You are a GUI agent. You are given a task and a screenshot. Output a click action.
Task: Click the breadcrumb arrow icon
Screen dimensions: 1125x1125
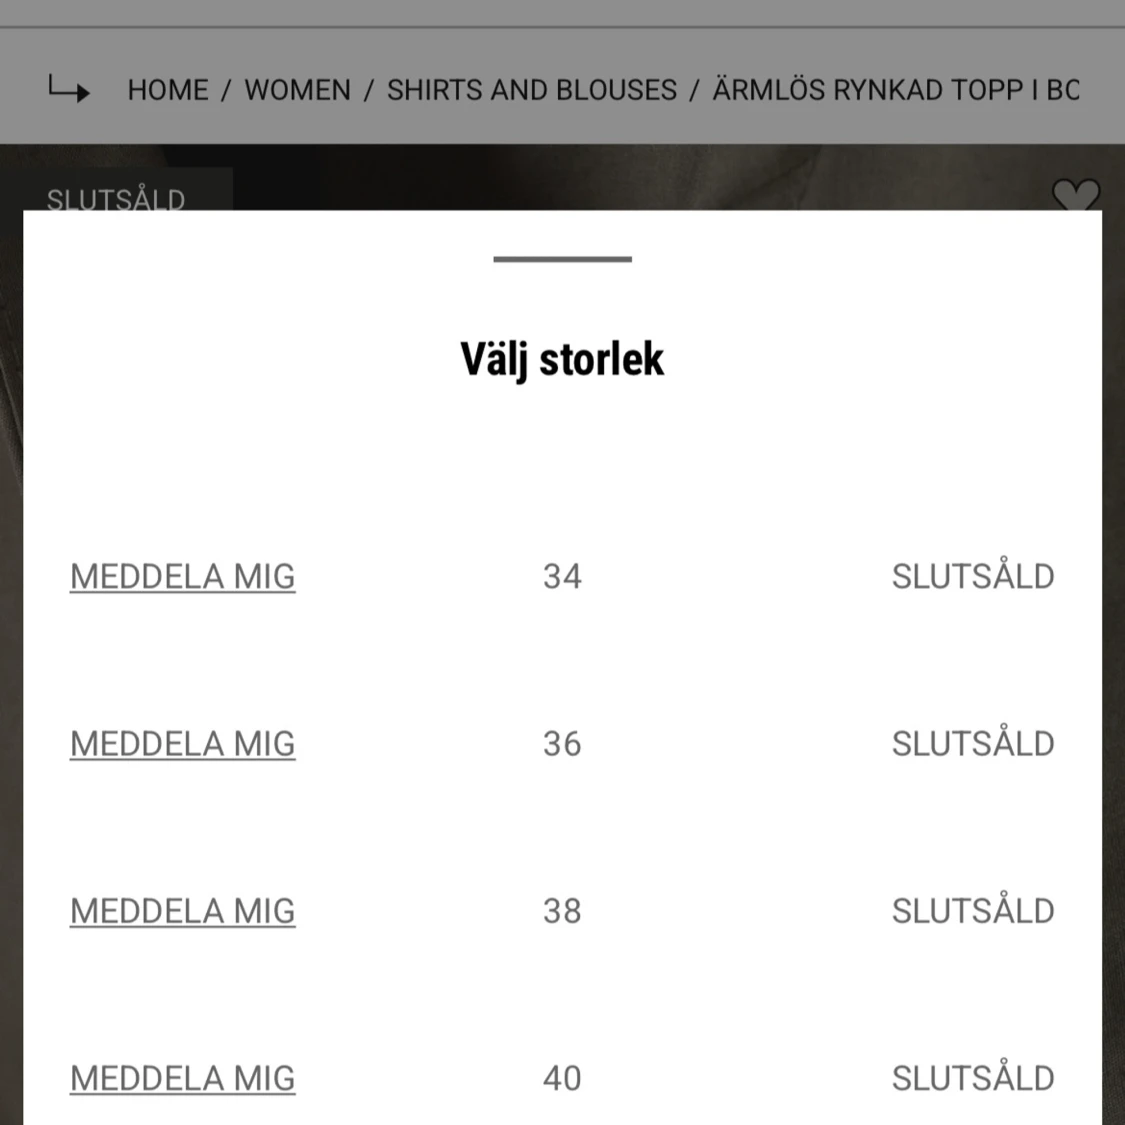69,90
